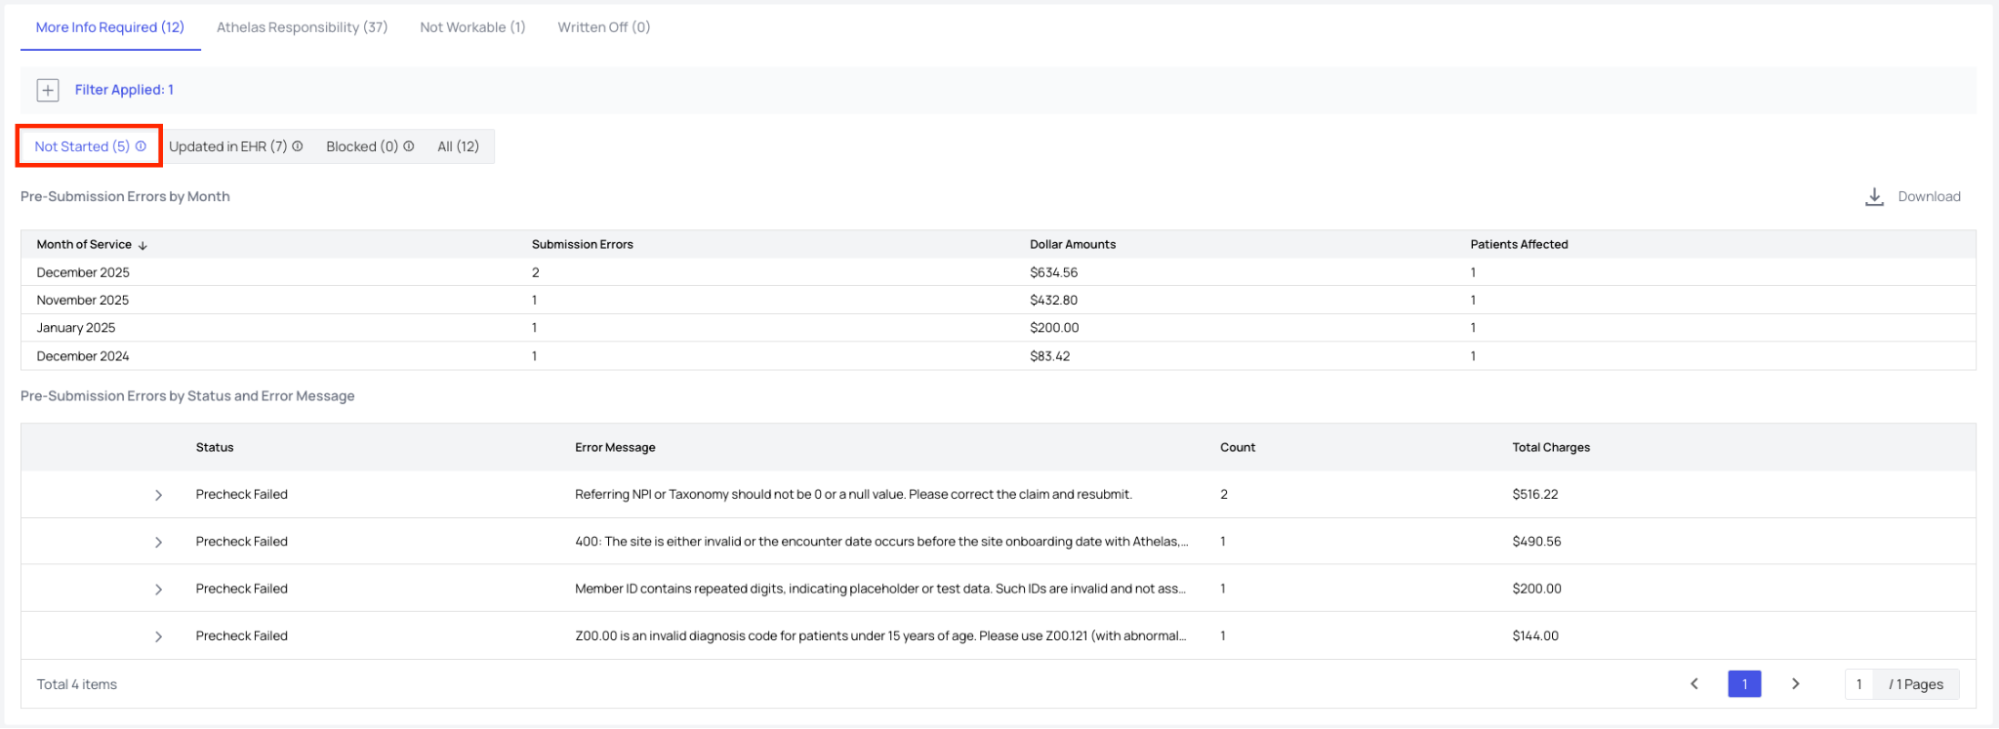The image size is (1999, 729).
Task: Click the sort arrow on Month of Service
Action: pyautogui.click(x=143, y=245)
